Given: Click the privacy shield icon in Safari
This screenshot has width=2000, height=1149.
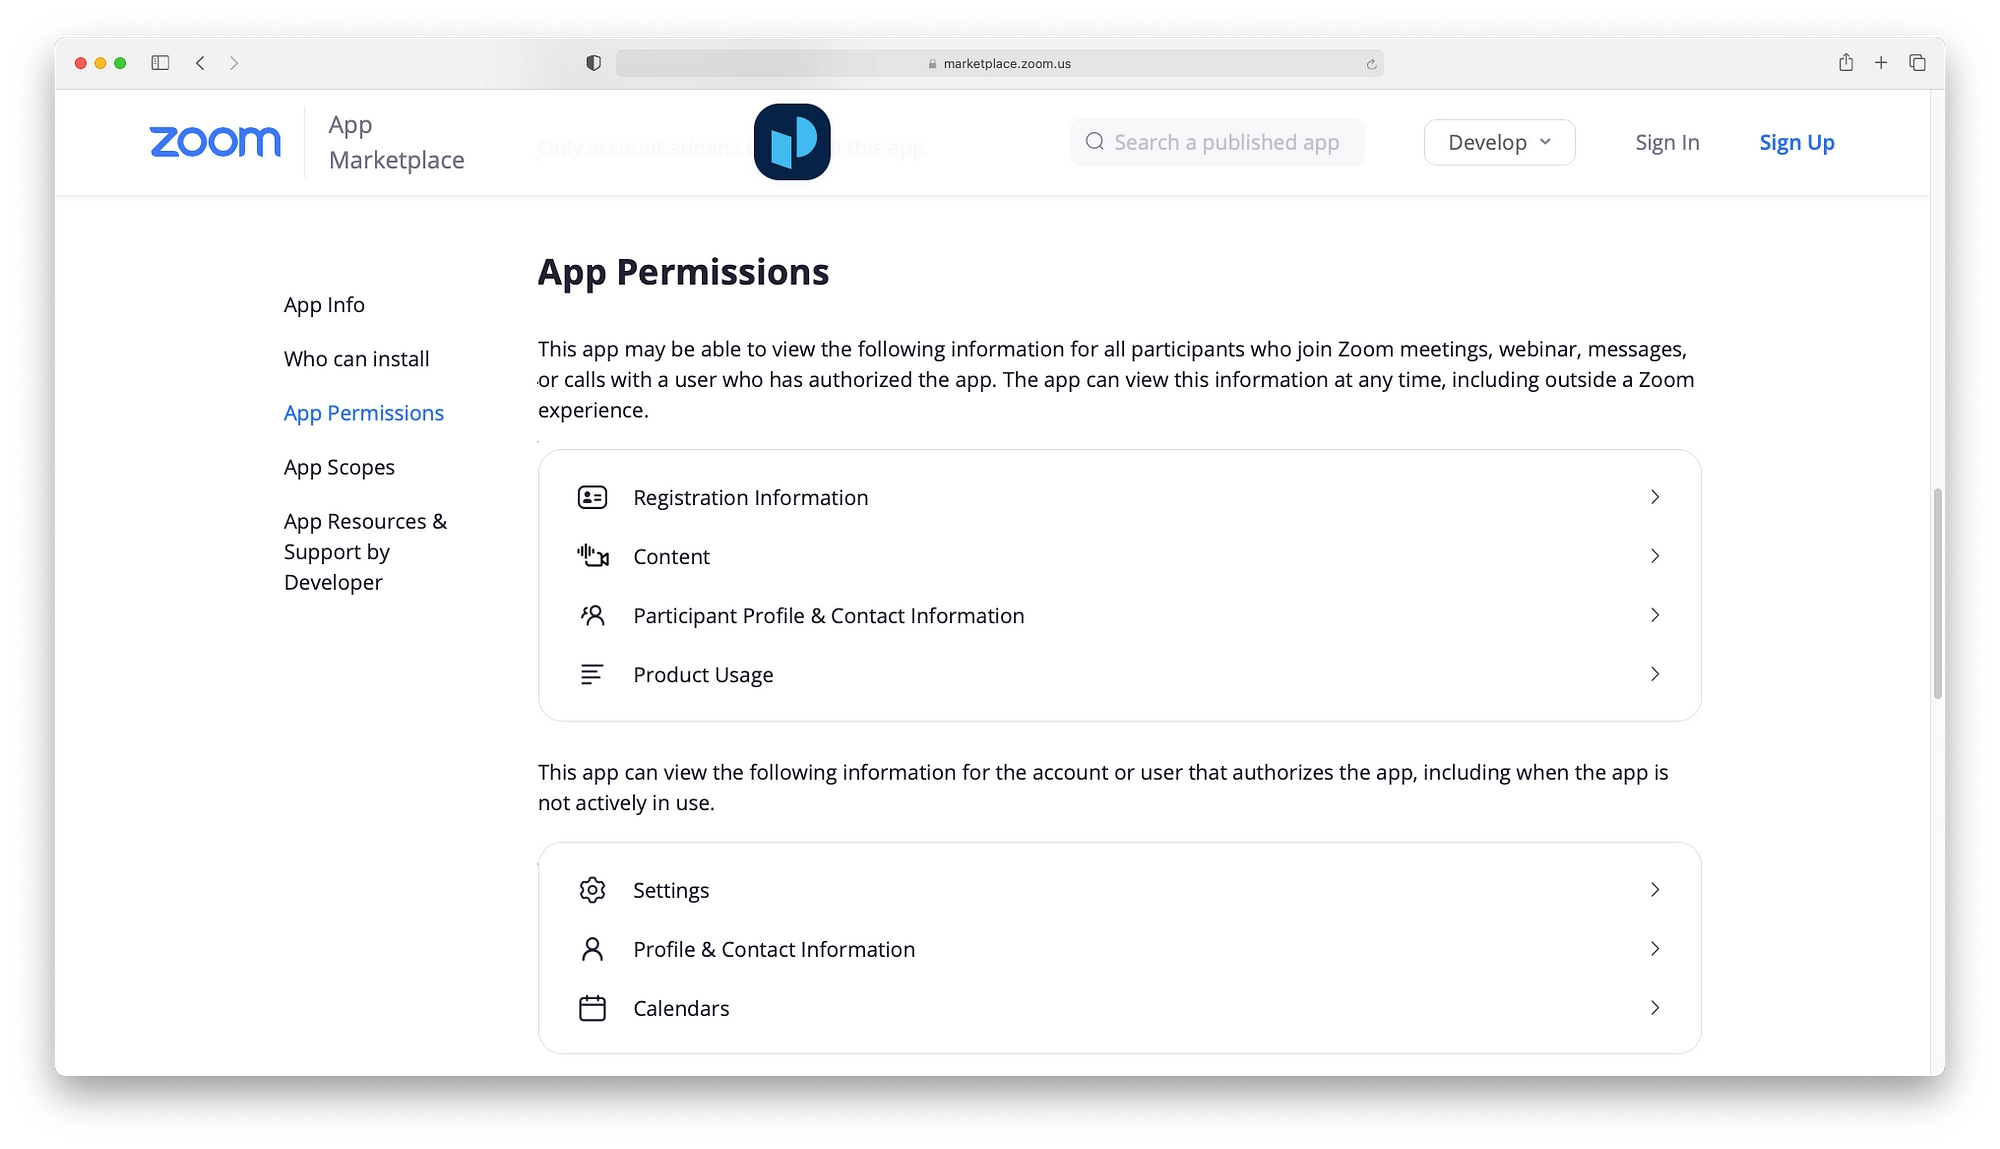Looking at the screenshot, I should coord(594,63).
